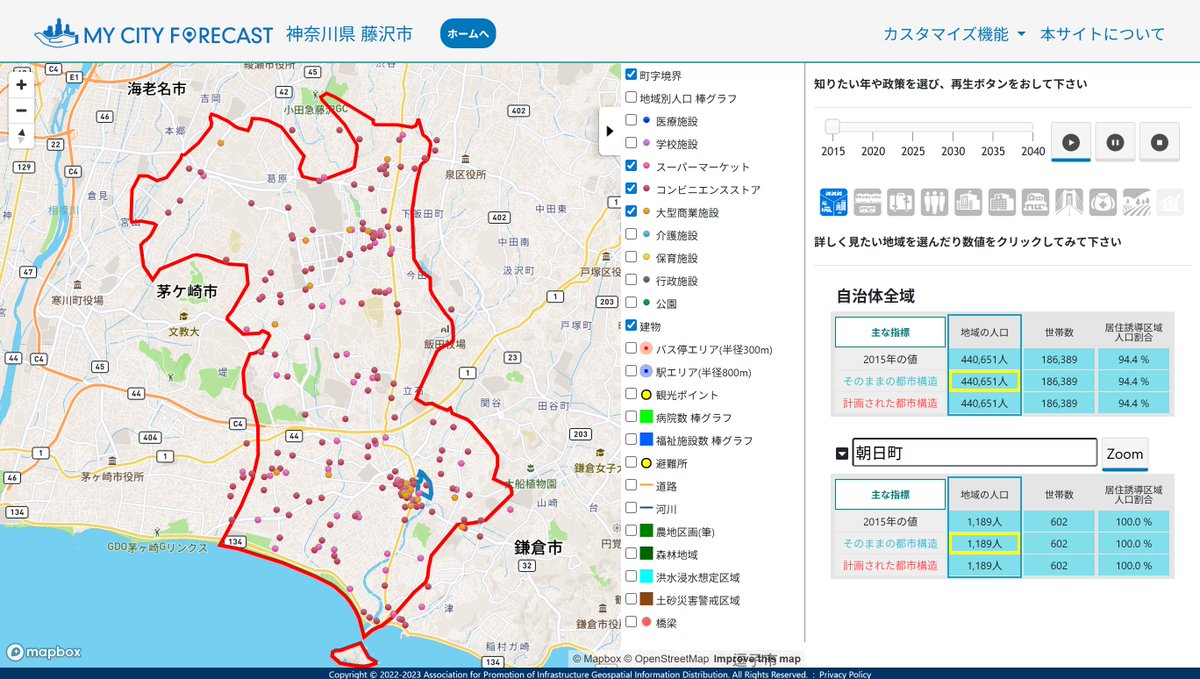Enable the 福祉施設数 棒グラフ checkbox
1200x679 pixels.
coord(631,440)
